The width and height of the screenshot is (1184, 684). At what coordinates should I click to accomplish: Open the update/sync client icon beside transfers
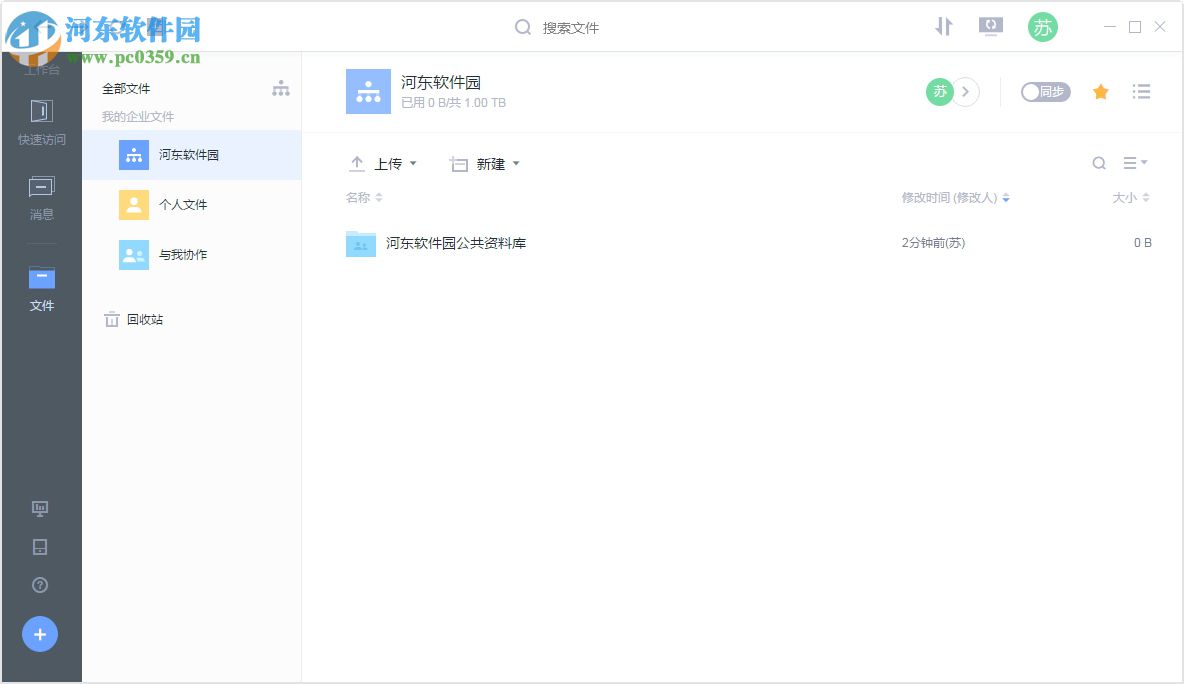990,27
